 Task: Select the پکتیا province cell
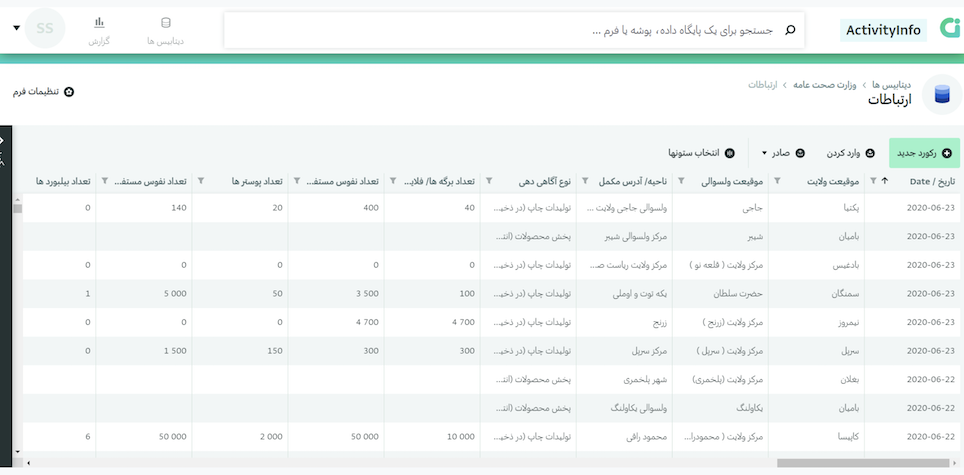[816, 208]
